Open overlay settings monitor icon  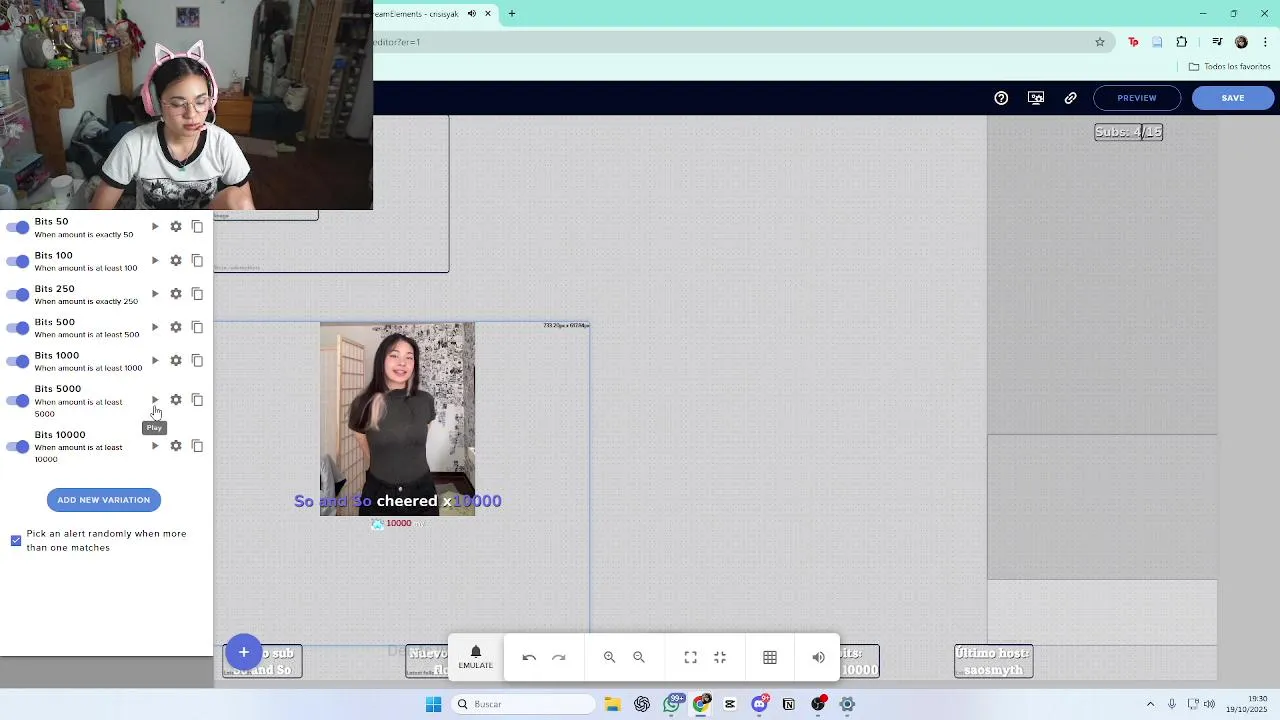(1036, 98)
